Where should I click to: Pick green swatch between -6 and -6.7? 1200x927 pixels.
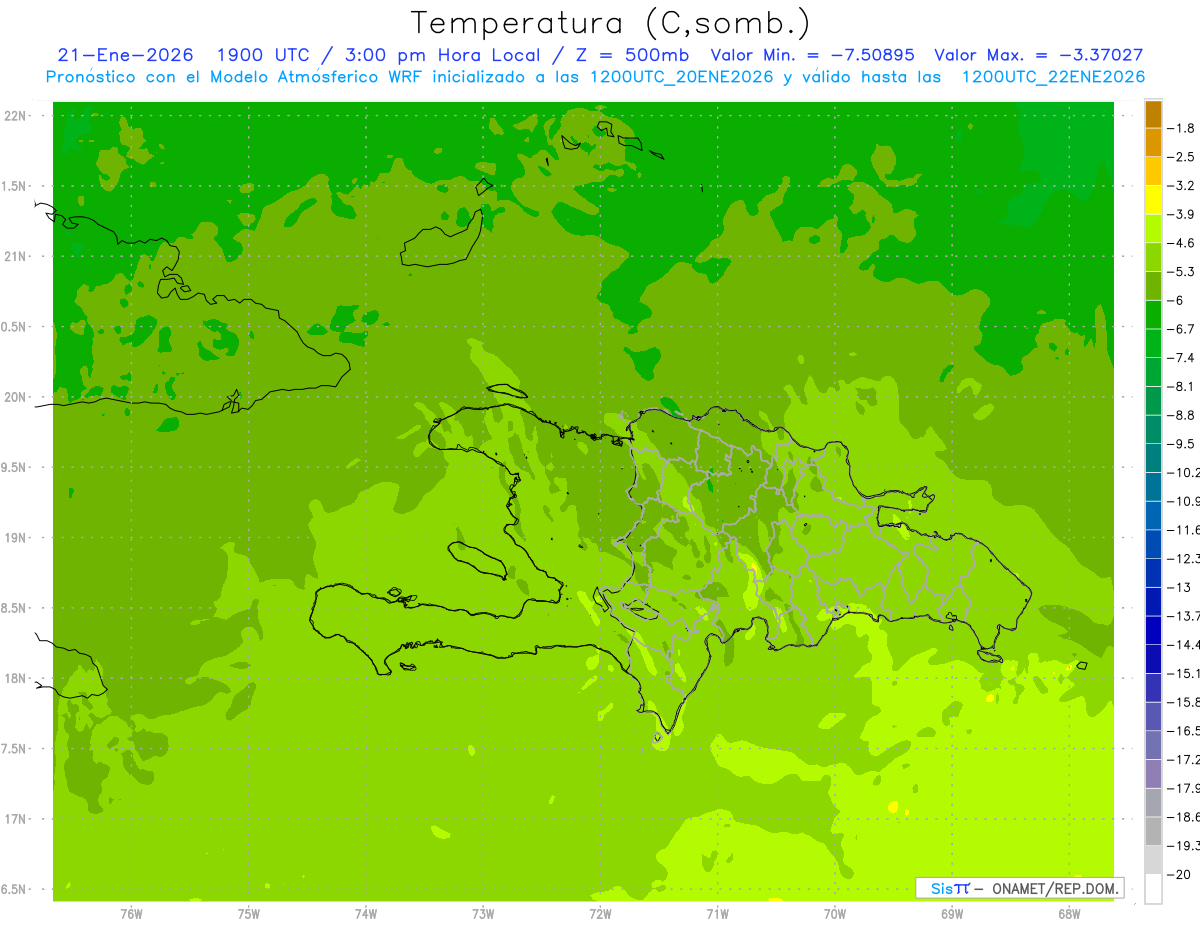click(1153, 315)
